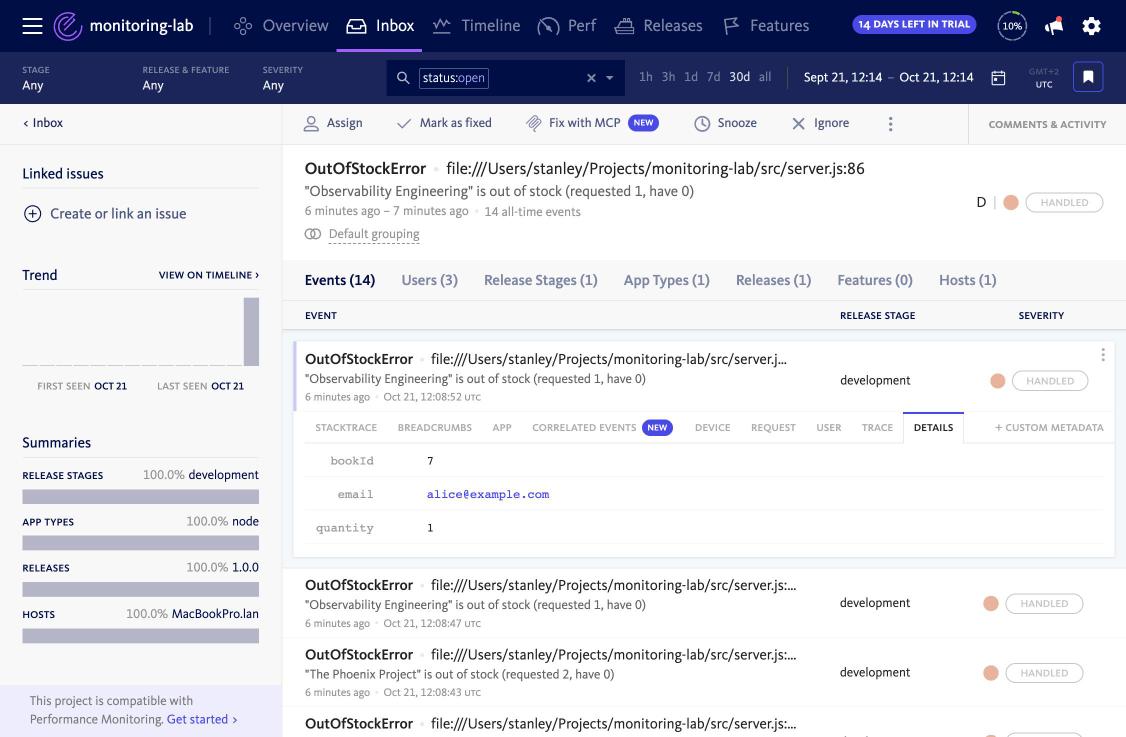Open the Correlated Events tab
Screen dimensions: 1126x737
tap(602, 427)
